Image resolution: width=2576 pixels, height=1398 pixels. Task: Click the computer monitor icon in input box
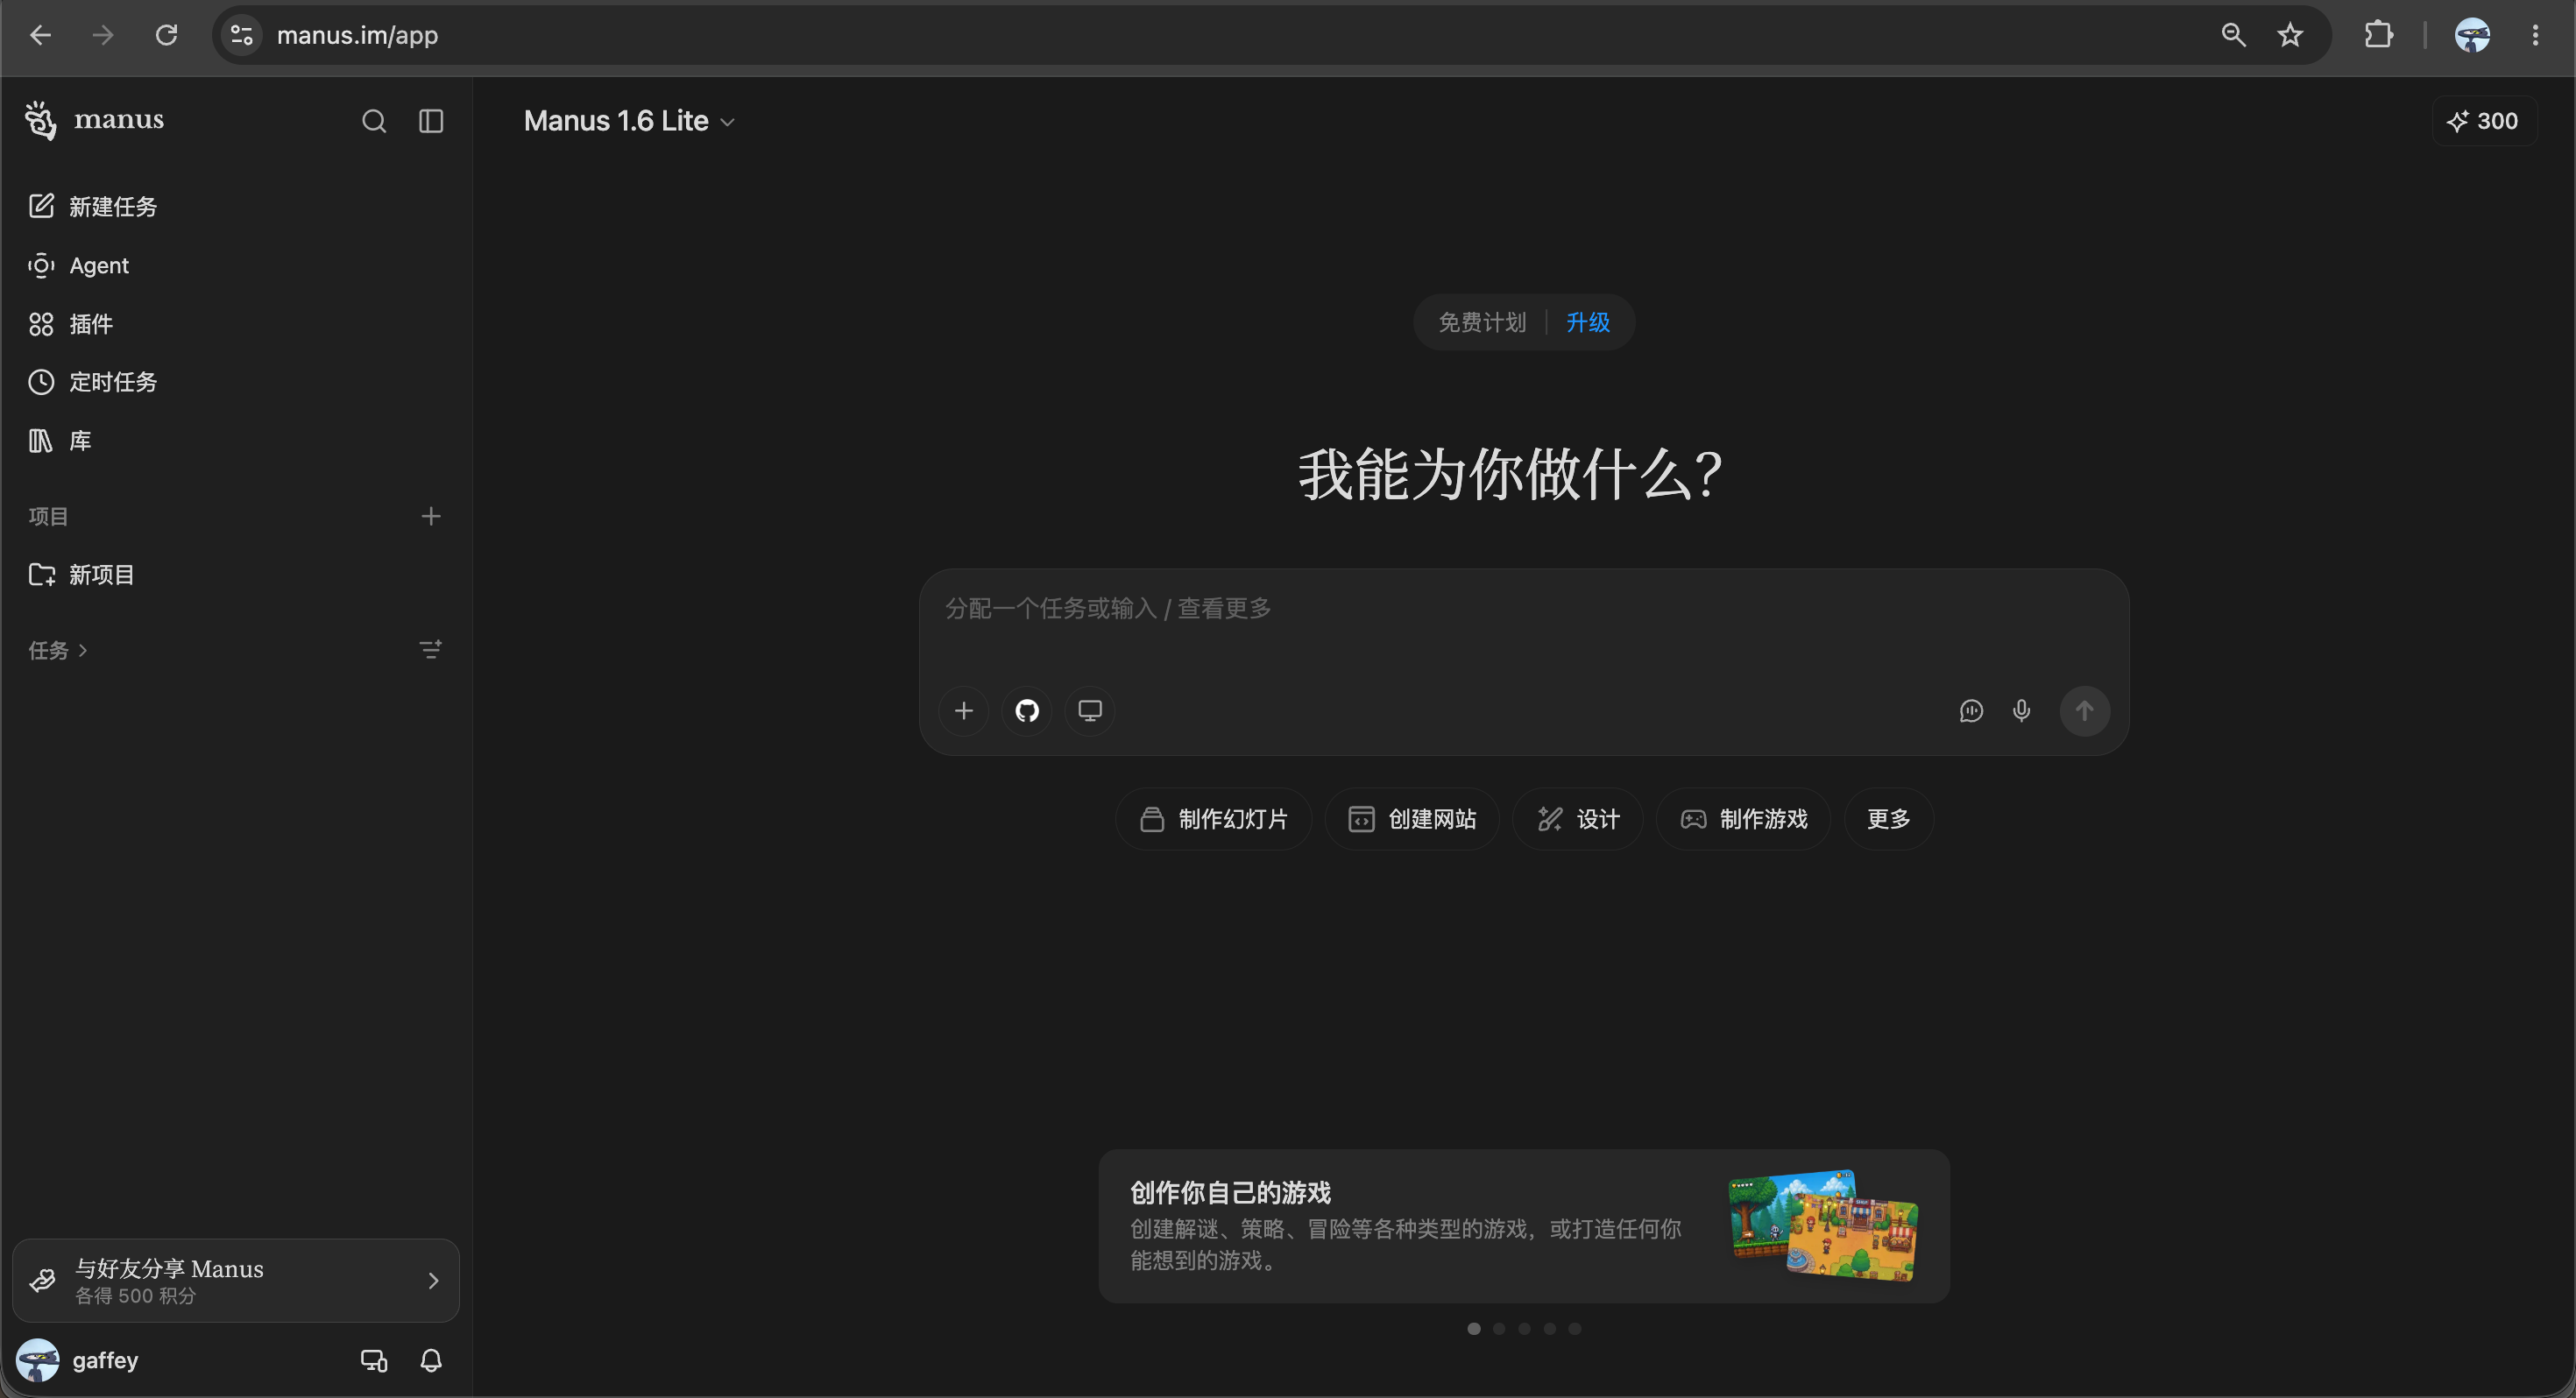pyautogui.click(x=1090, y=711)
